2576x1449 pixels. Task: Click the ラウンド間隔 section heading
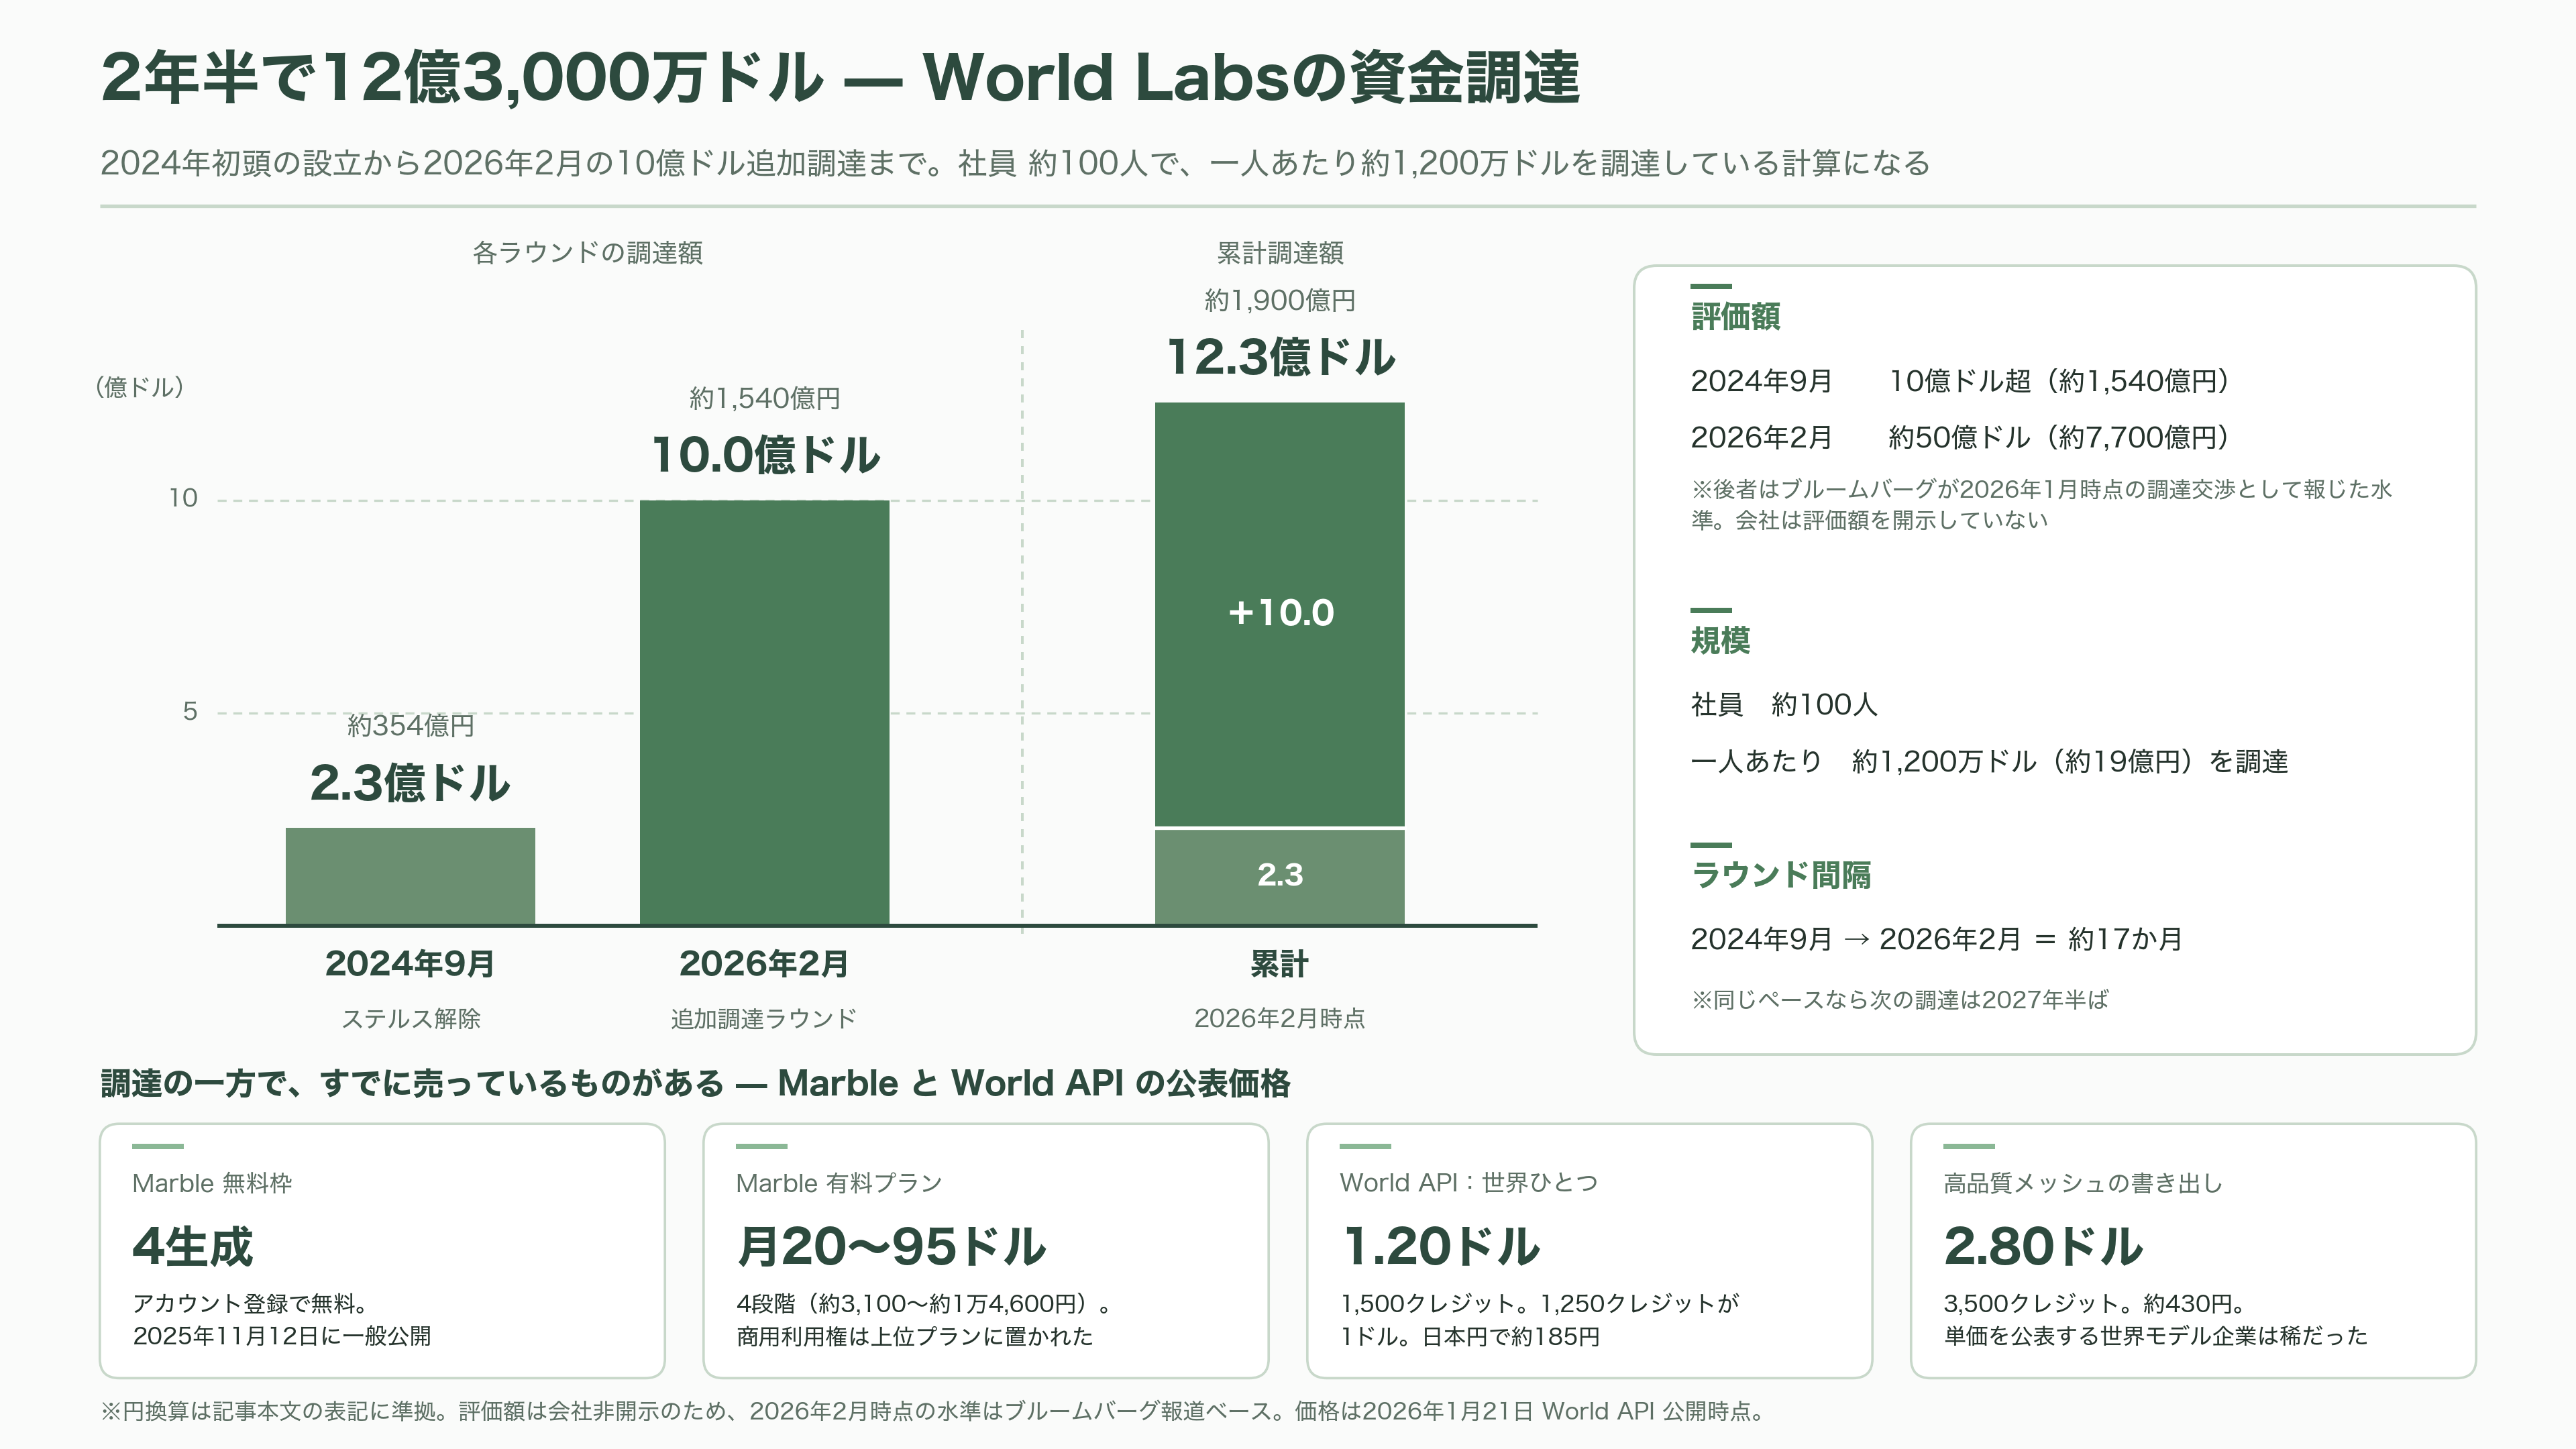tap(1780, 876)
